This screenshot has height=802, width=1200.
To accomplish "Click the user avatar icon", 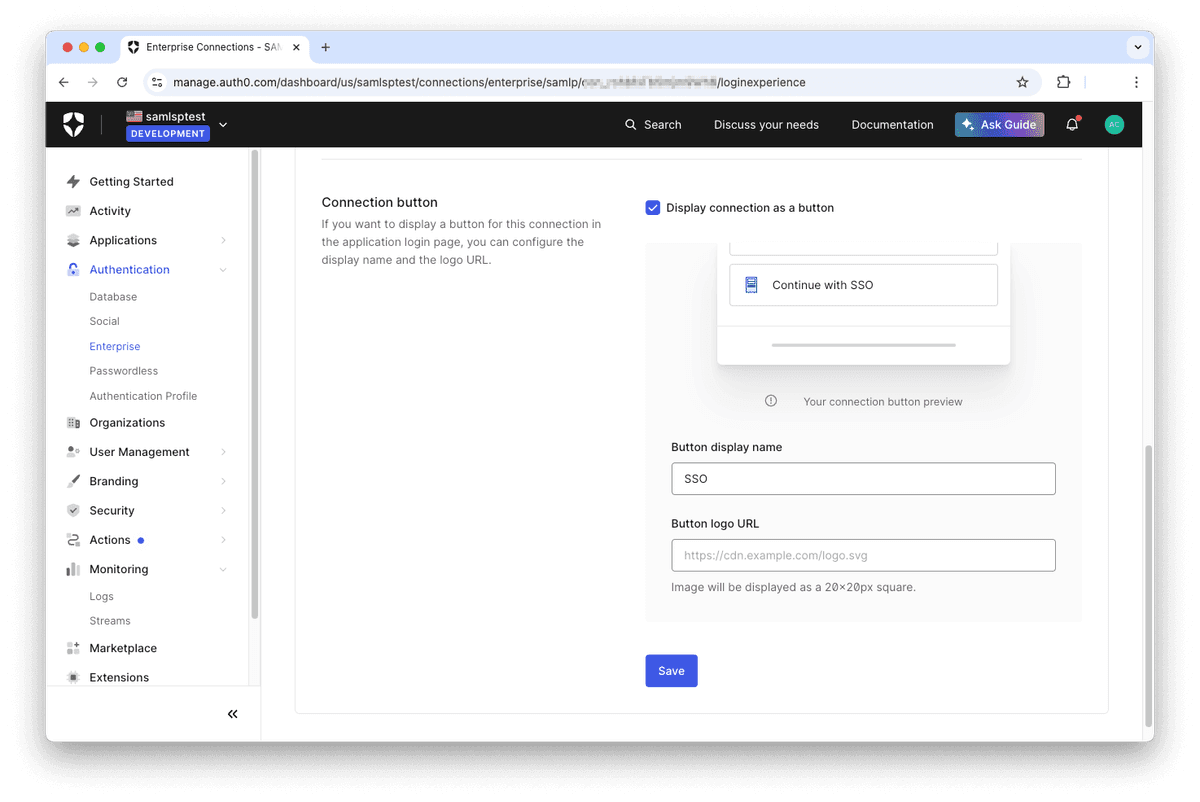I will (1114, 125).
